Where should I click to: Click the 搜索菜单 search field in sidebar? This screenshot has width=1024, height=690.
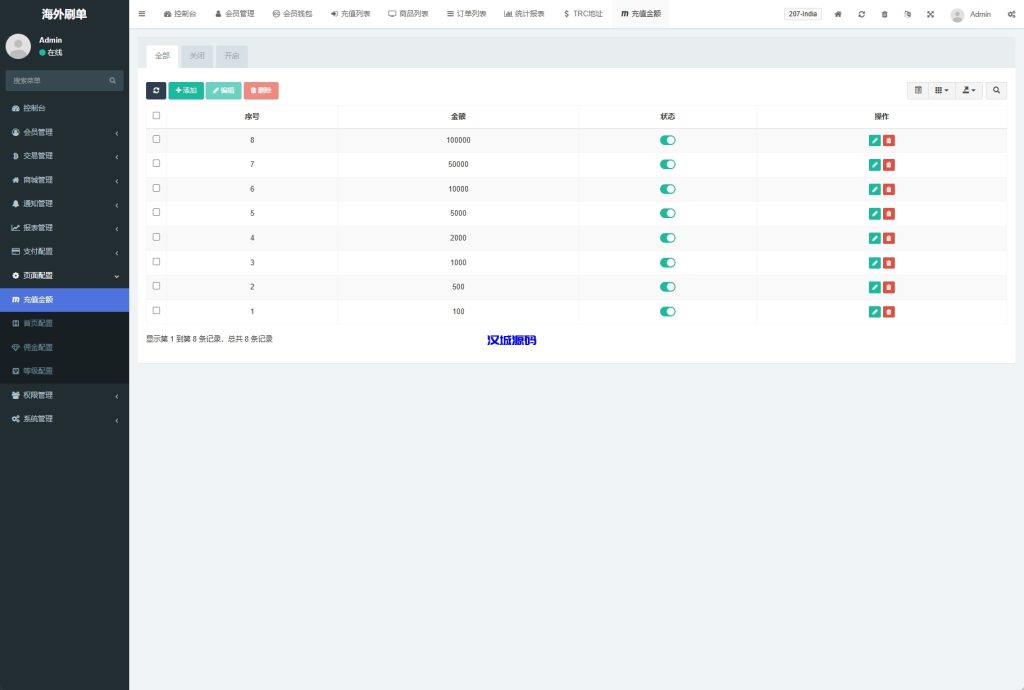pyautogui.click(x=60, y=80)
